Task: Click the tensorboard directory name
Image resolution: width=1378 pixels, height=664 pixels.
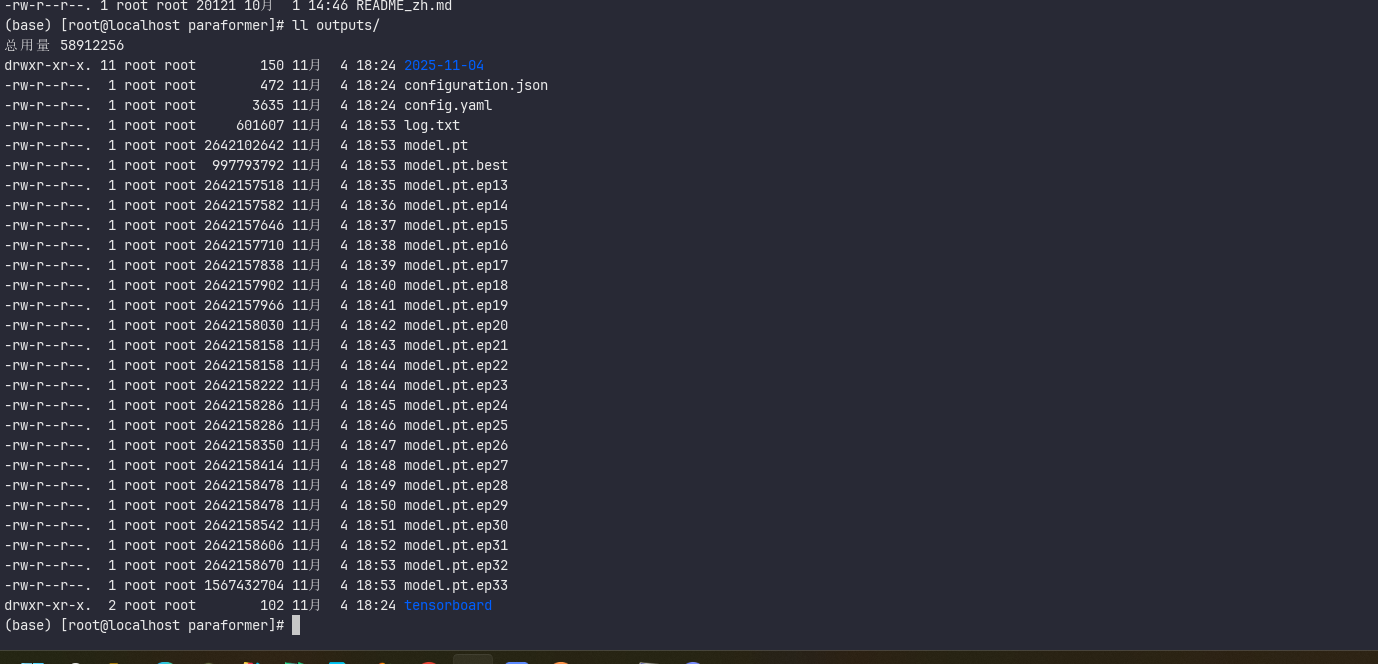Action: point(448,606)
